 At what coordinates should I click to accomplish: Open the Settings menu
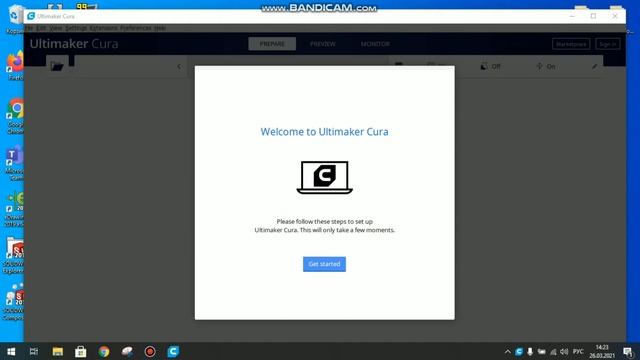76,28
